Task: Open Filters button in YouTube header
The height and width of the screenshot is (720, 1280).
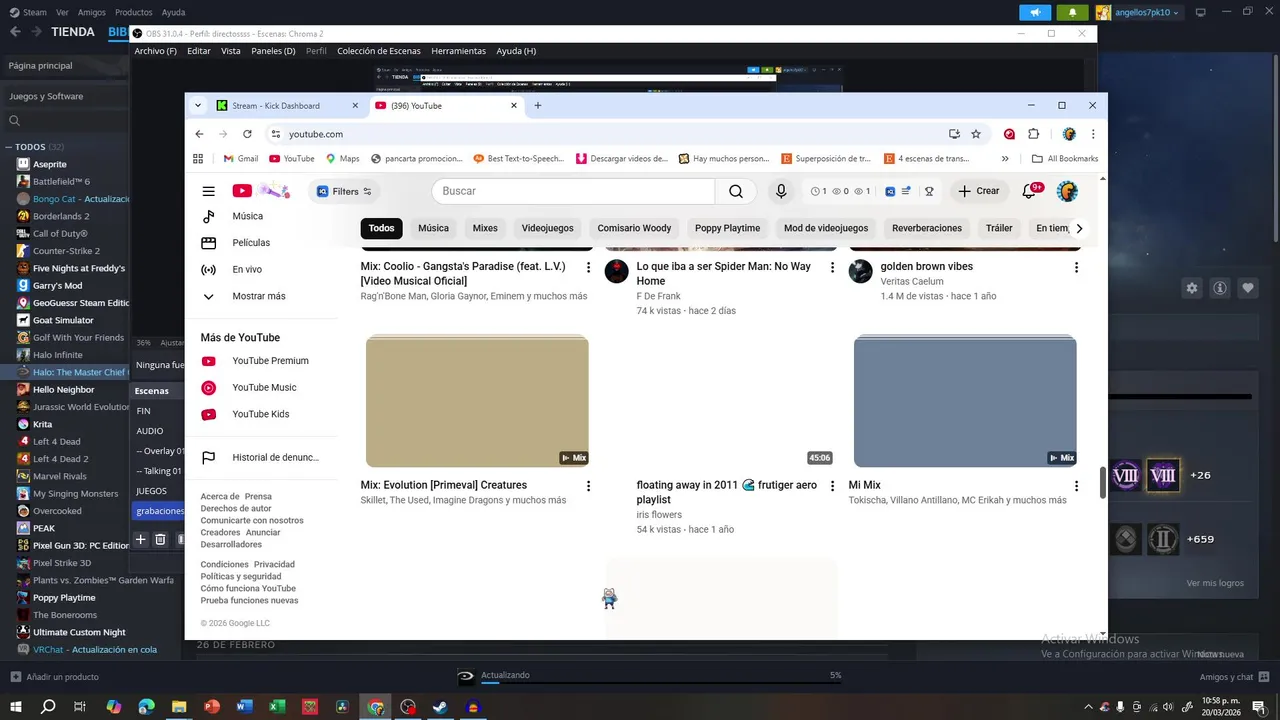Action: tap(344, 191)
